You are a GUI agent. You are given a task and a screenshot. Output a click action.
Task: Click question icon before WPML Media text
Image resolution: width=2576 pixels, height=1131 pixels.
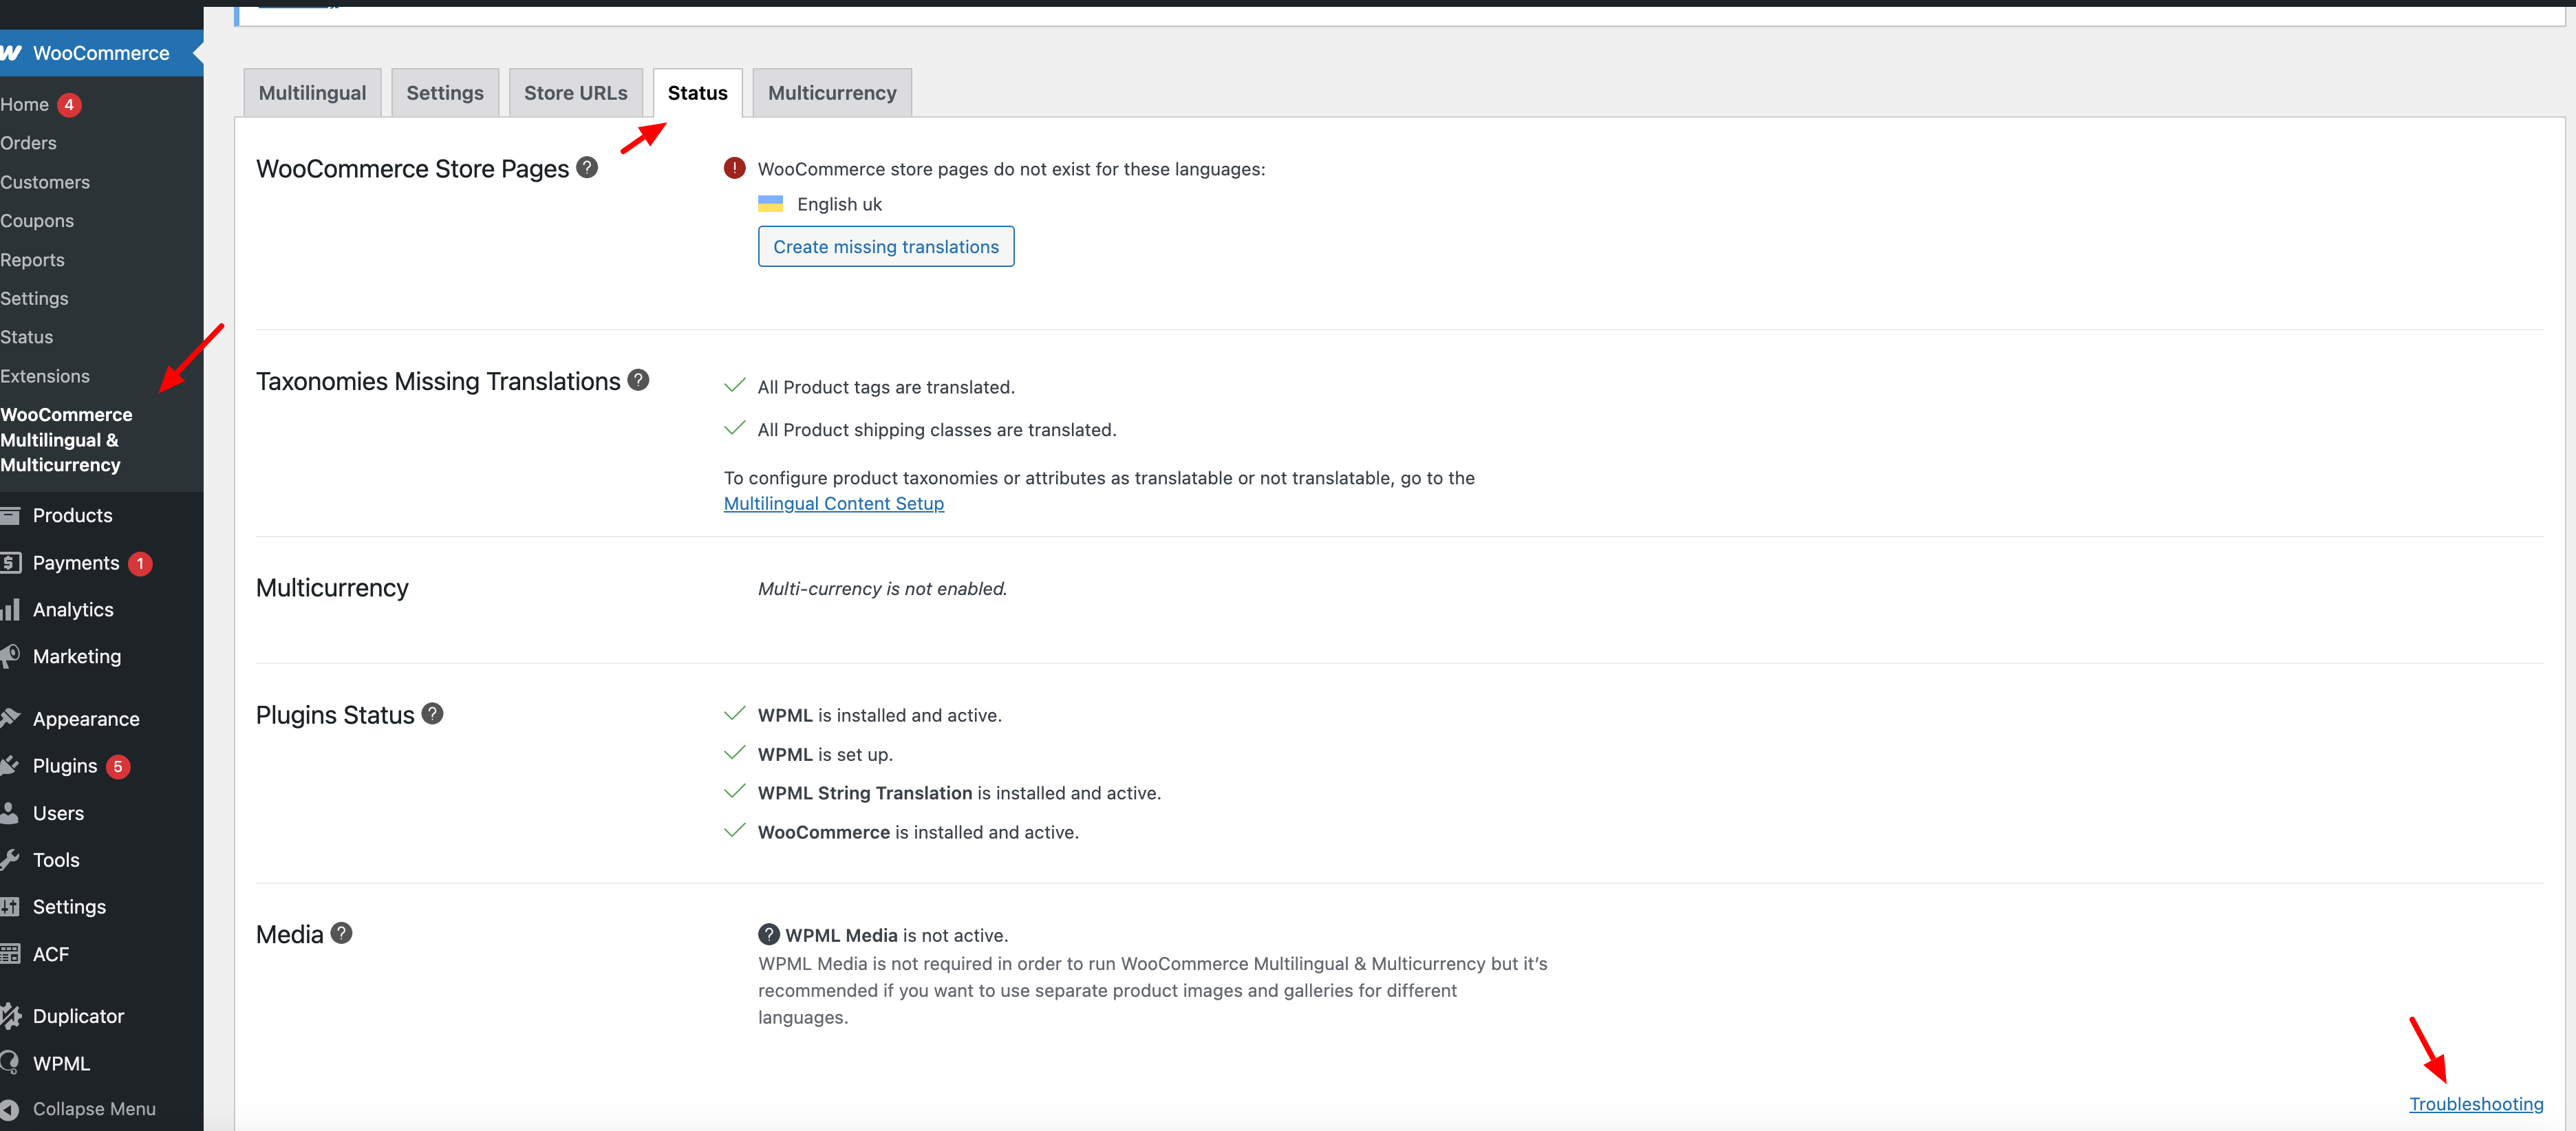coord(768,934)
